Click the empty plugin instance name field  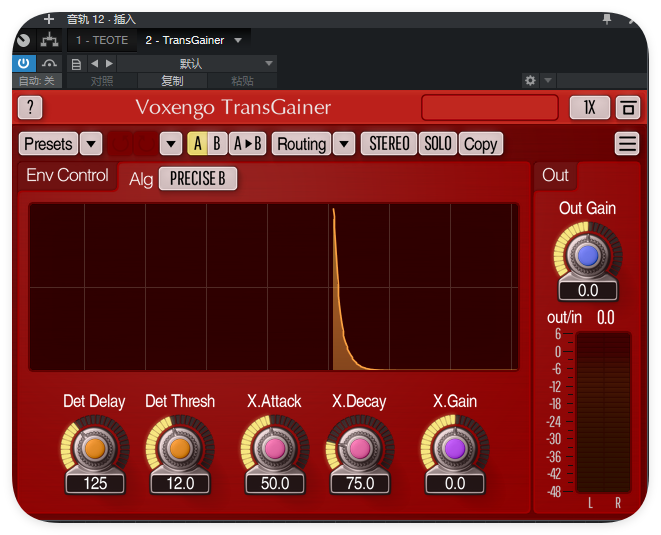(490, 108)
